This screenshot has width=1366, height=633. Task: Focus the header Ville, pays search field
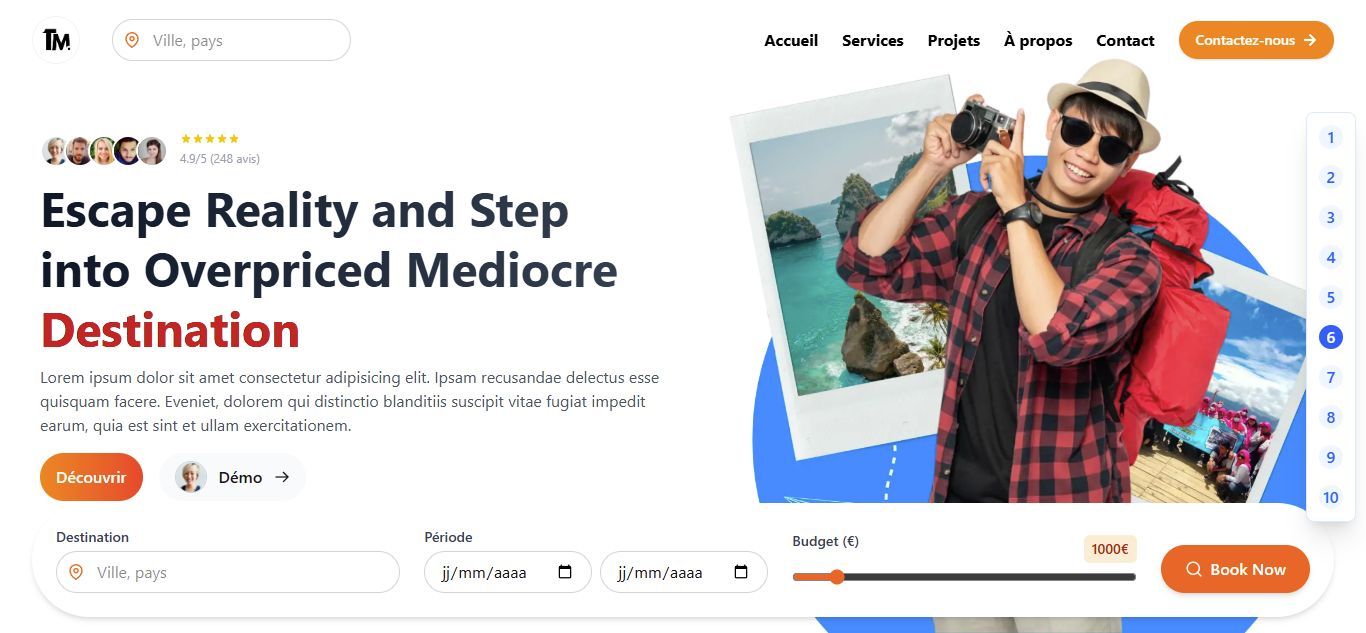click(x=231, y=40)
